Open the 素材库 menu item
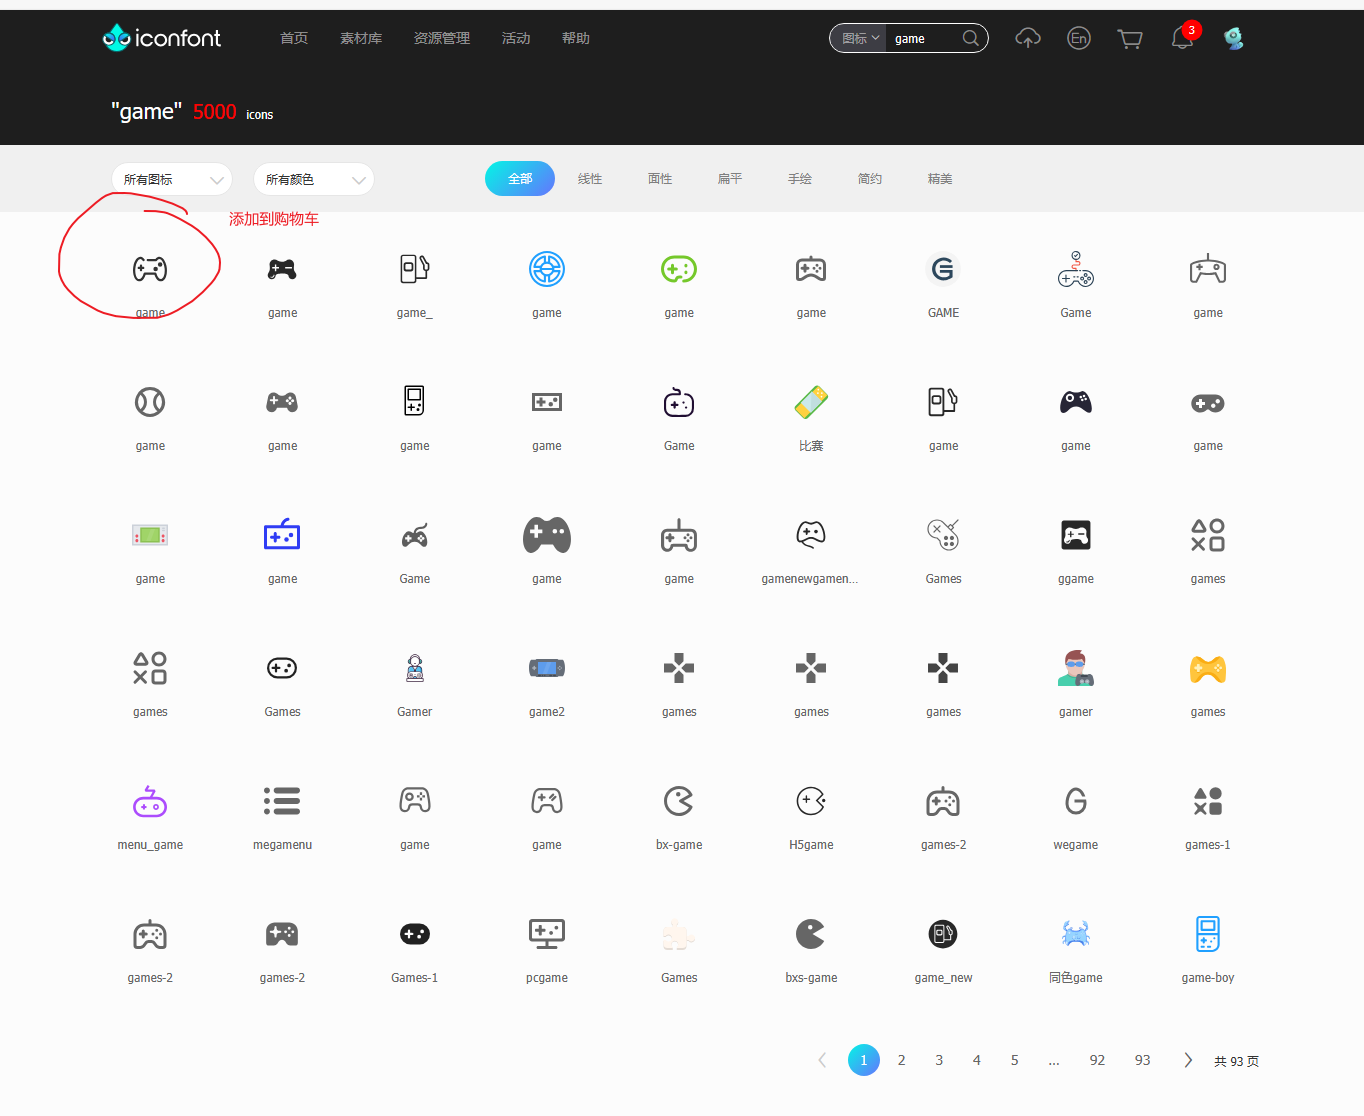1364x1116 pixels. 361,39
